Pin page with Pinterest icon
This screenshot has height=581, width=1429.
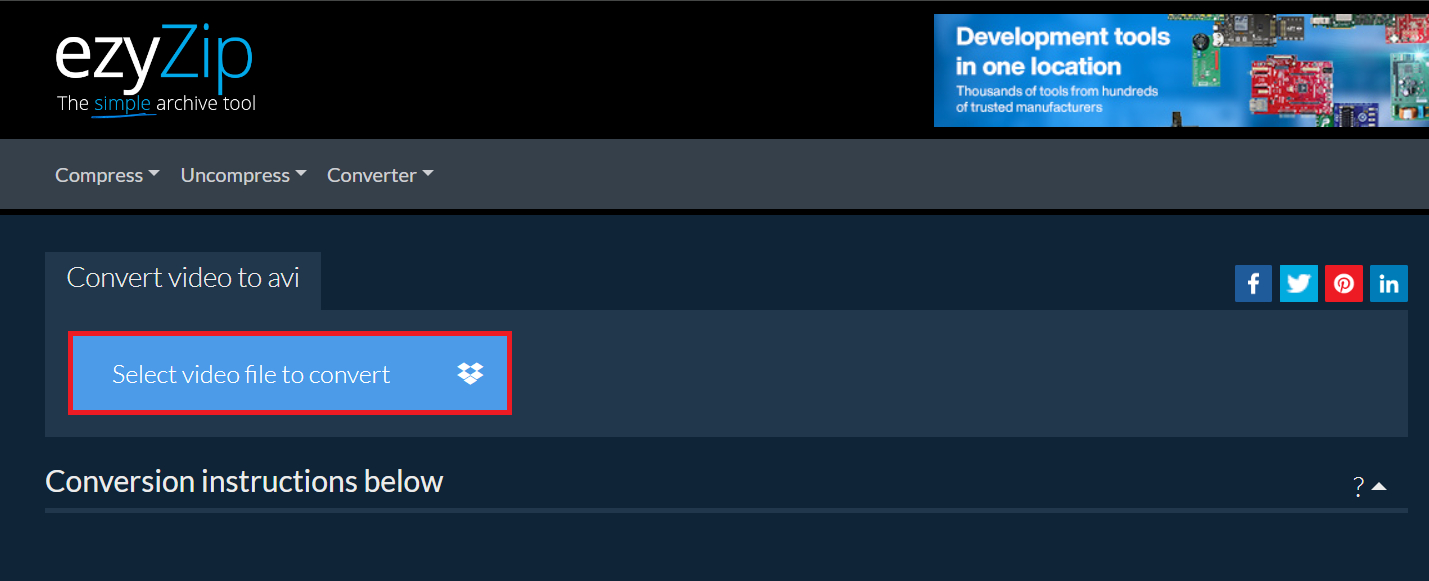pyautogui.click(x=1344, y=283)
